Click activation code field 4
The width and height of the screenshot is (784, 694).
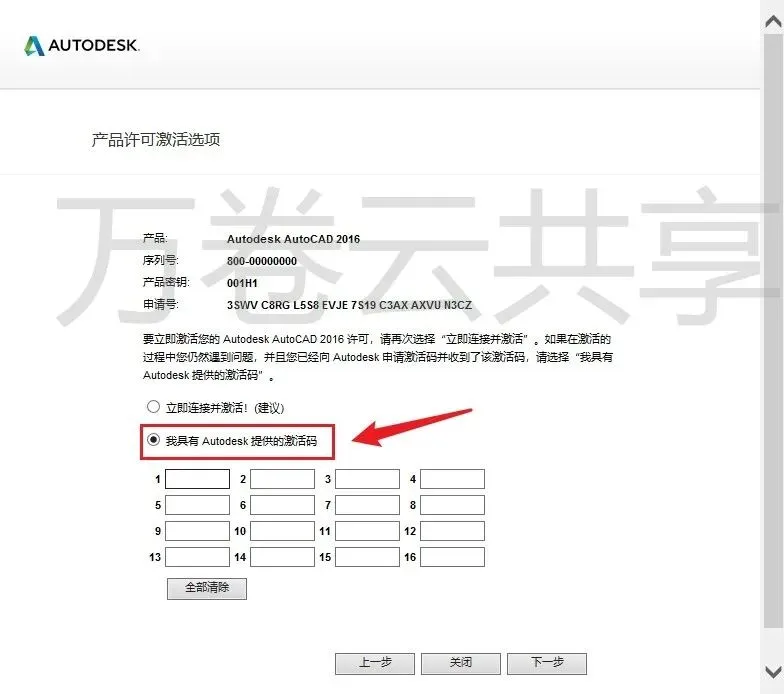[452, 479]
